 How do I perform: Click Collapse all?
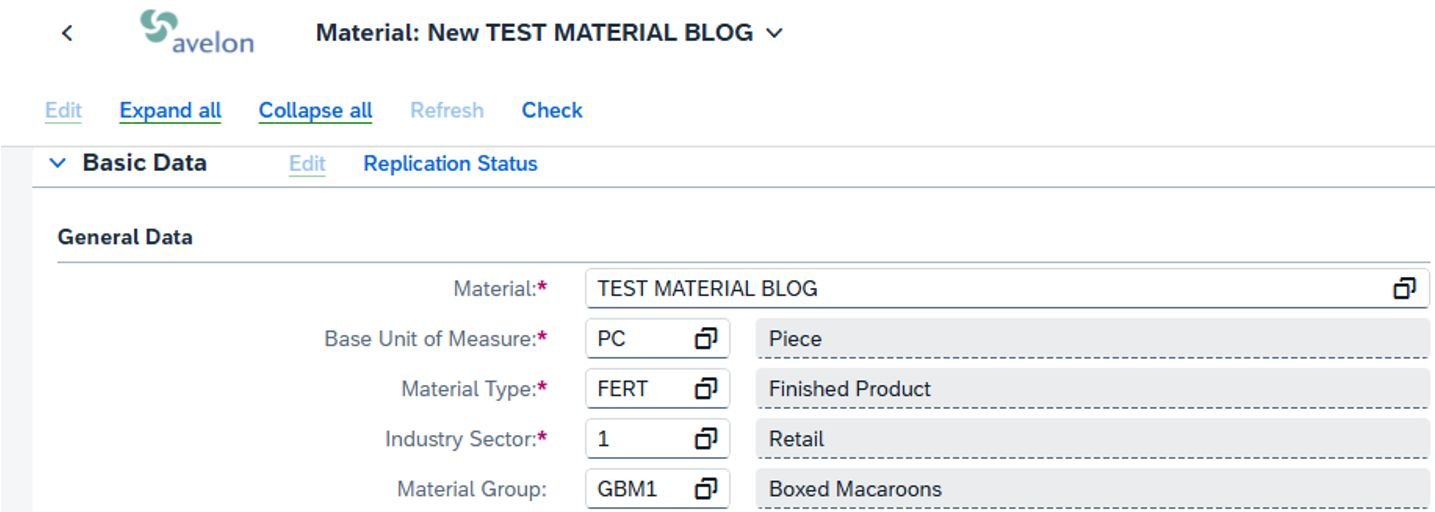(x=315, y=110)
